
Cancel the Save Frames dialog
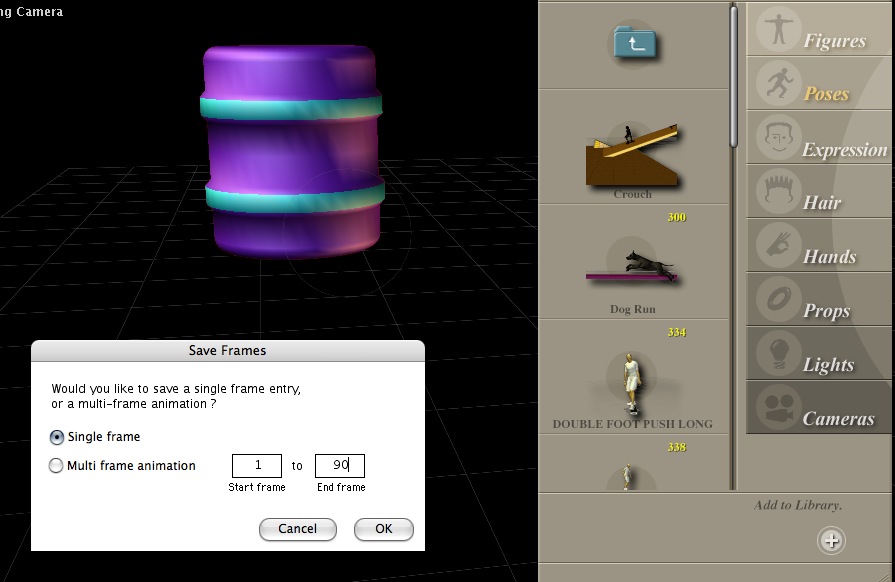tap(297, 529)
